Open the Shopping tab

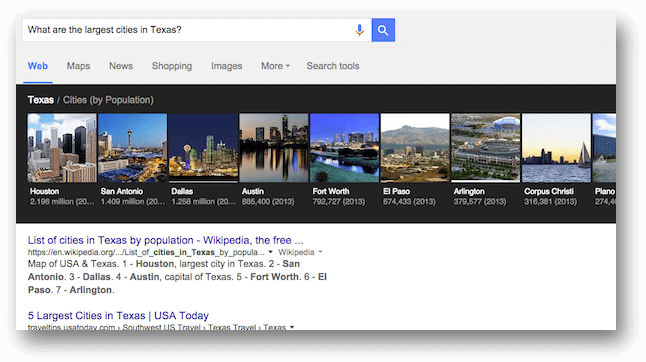tap(172, 66)
